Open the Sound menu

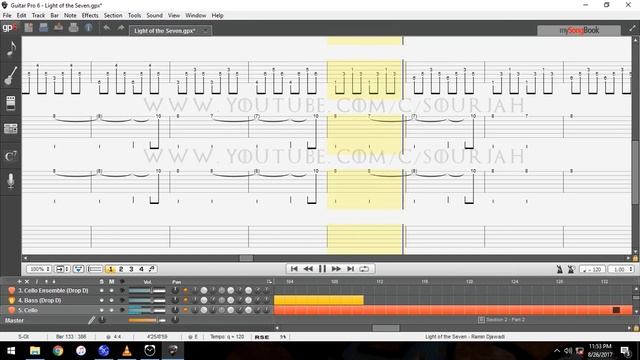[x=155, y=16]
